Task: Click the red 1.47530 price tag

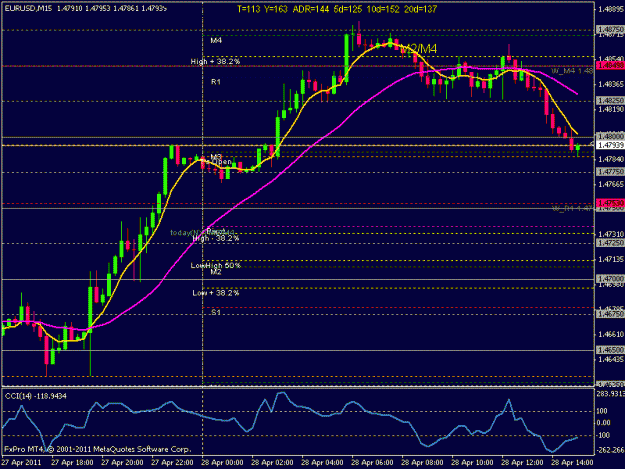Action: coord(610,203)
